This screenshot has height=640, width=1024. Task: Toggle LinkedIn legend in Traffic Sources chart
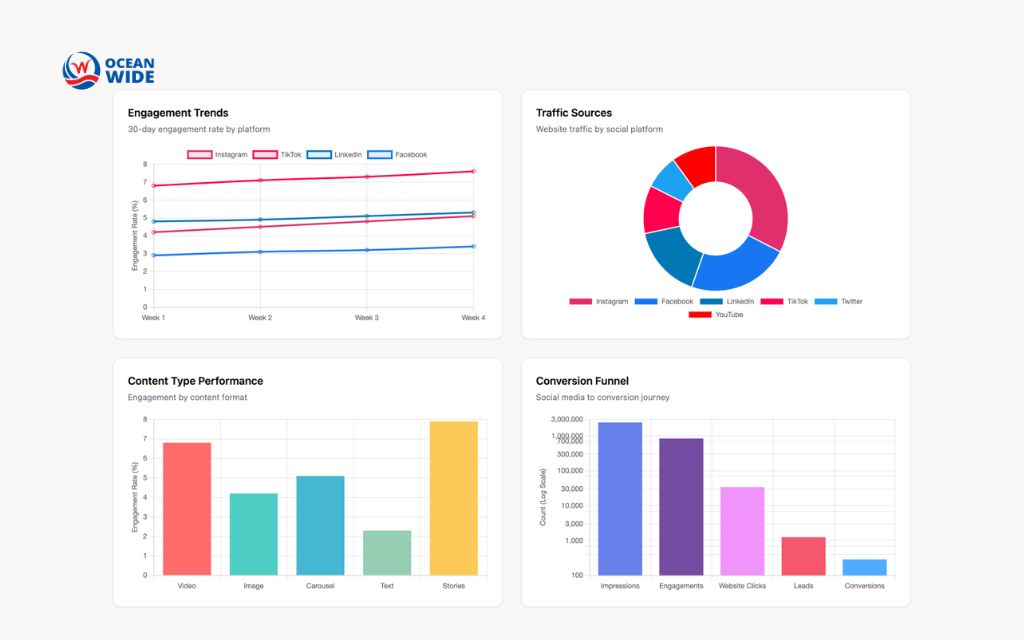tap(727, 302)
